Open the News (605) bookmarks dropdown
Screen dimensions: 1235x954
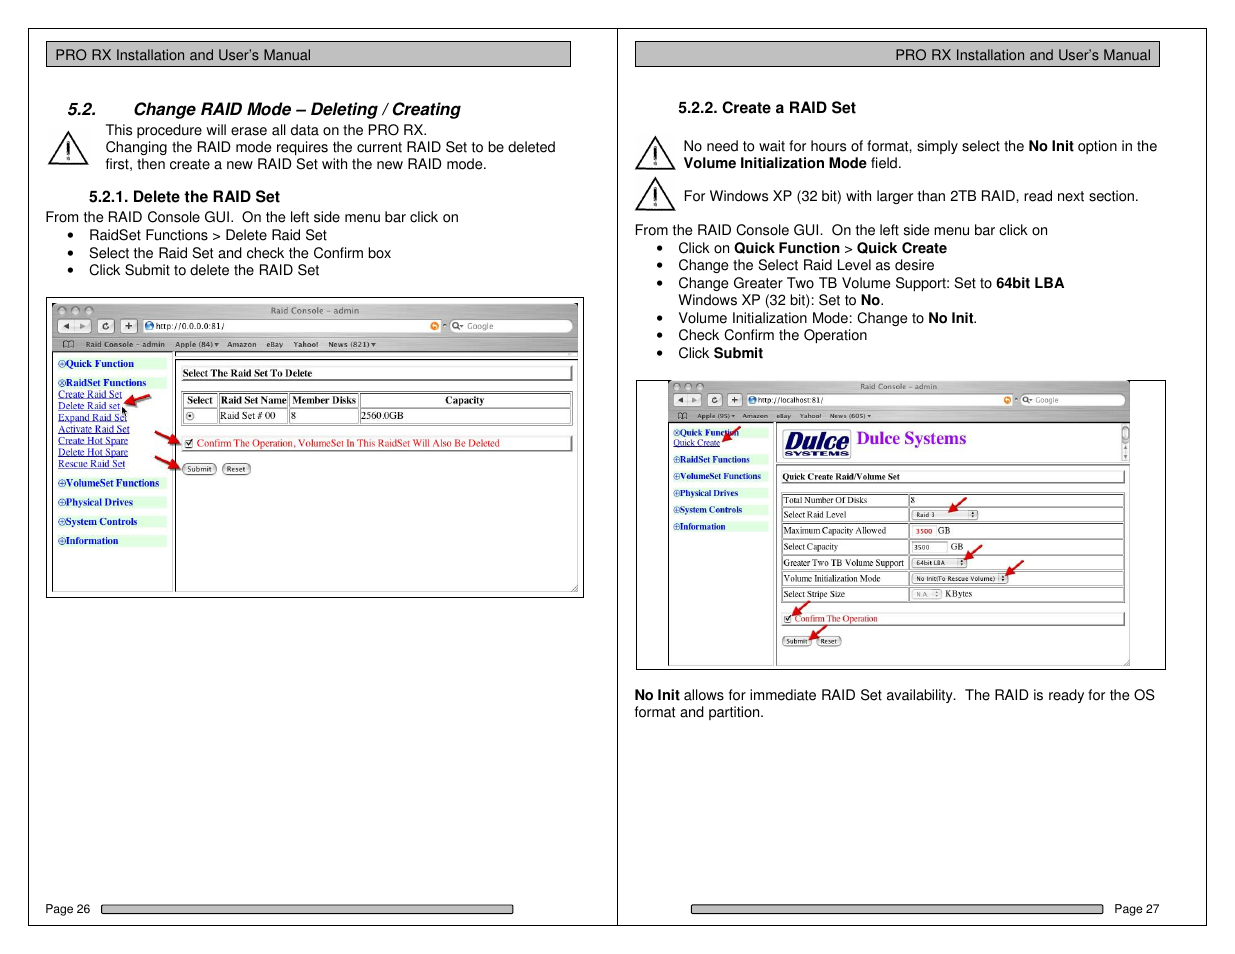pyautogui.click(x=850, y=416)
